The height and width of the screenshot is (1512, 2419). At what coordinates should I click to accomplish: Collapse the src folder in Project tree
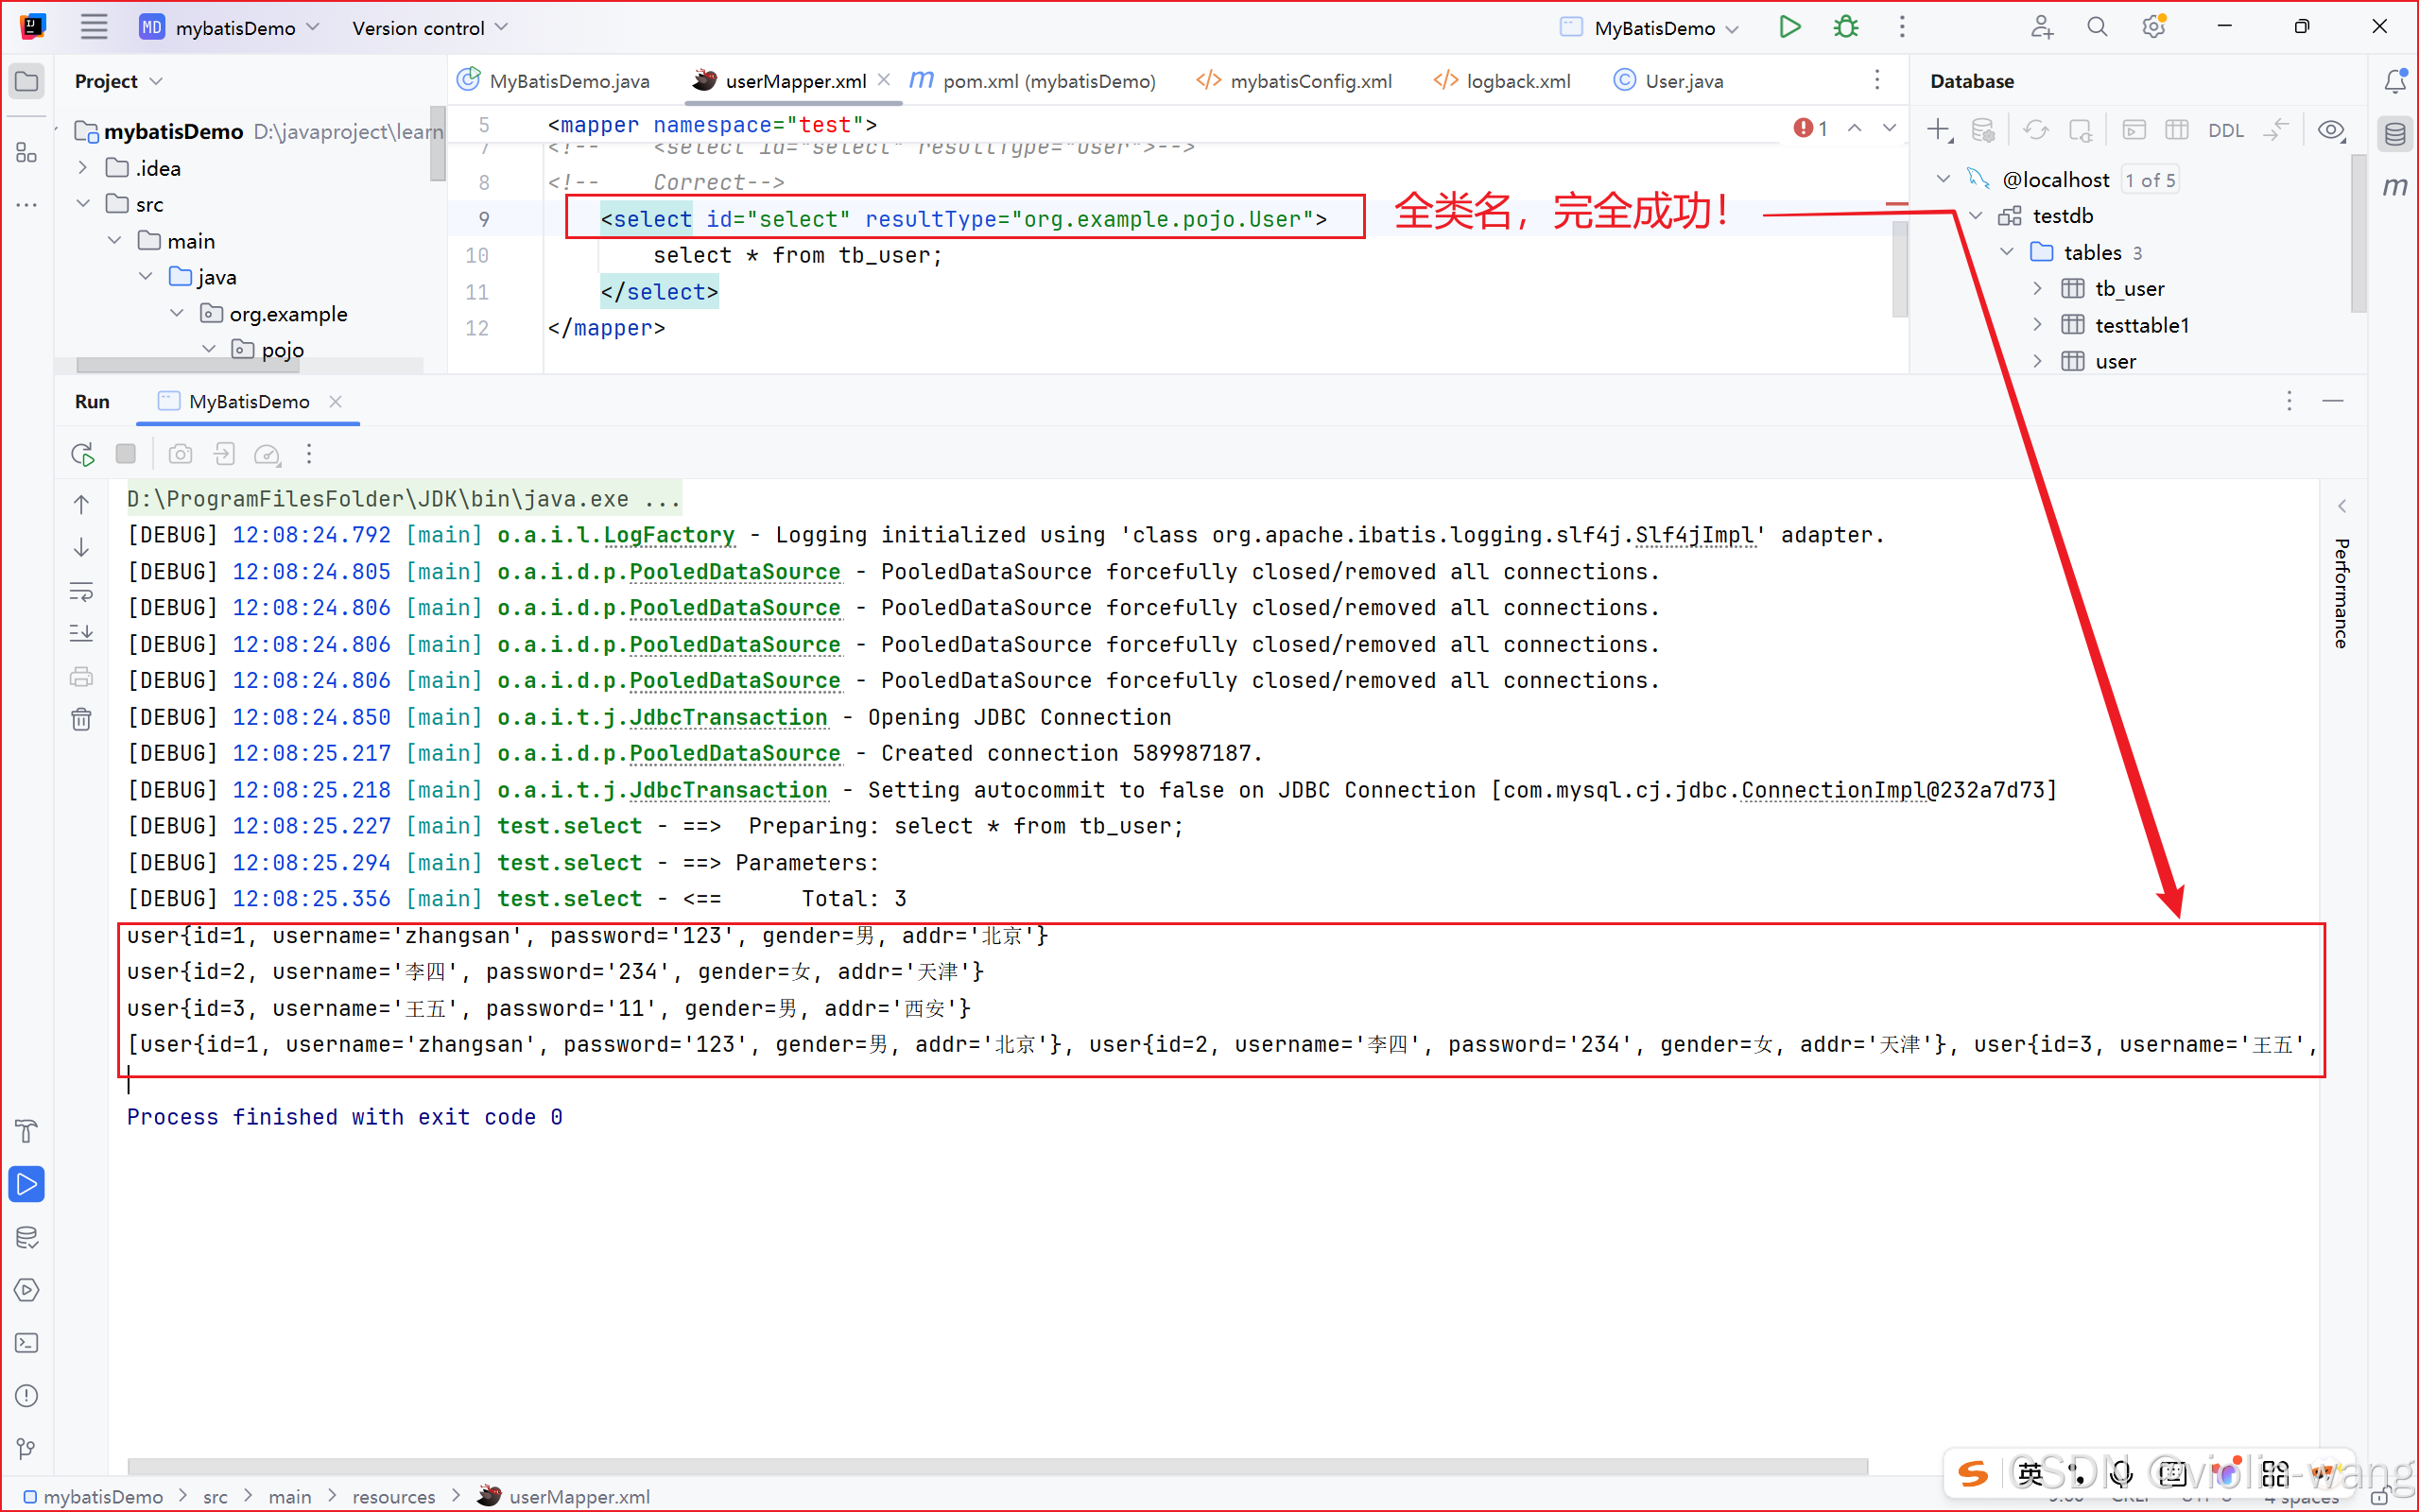pos(84,204)
